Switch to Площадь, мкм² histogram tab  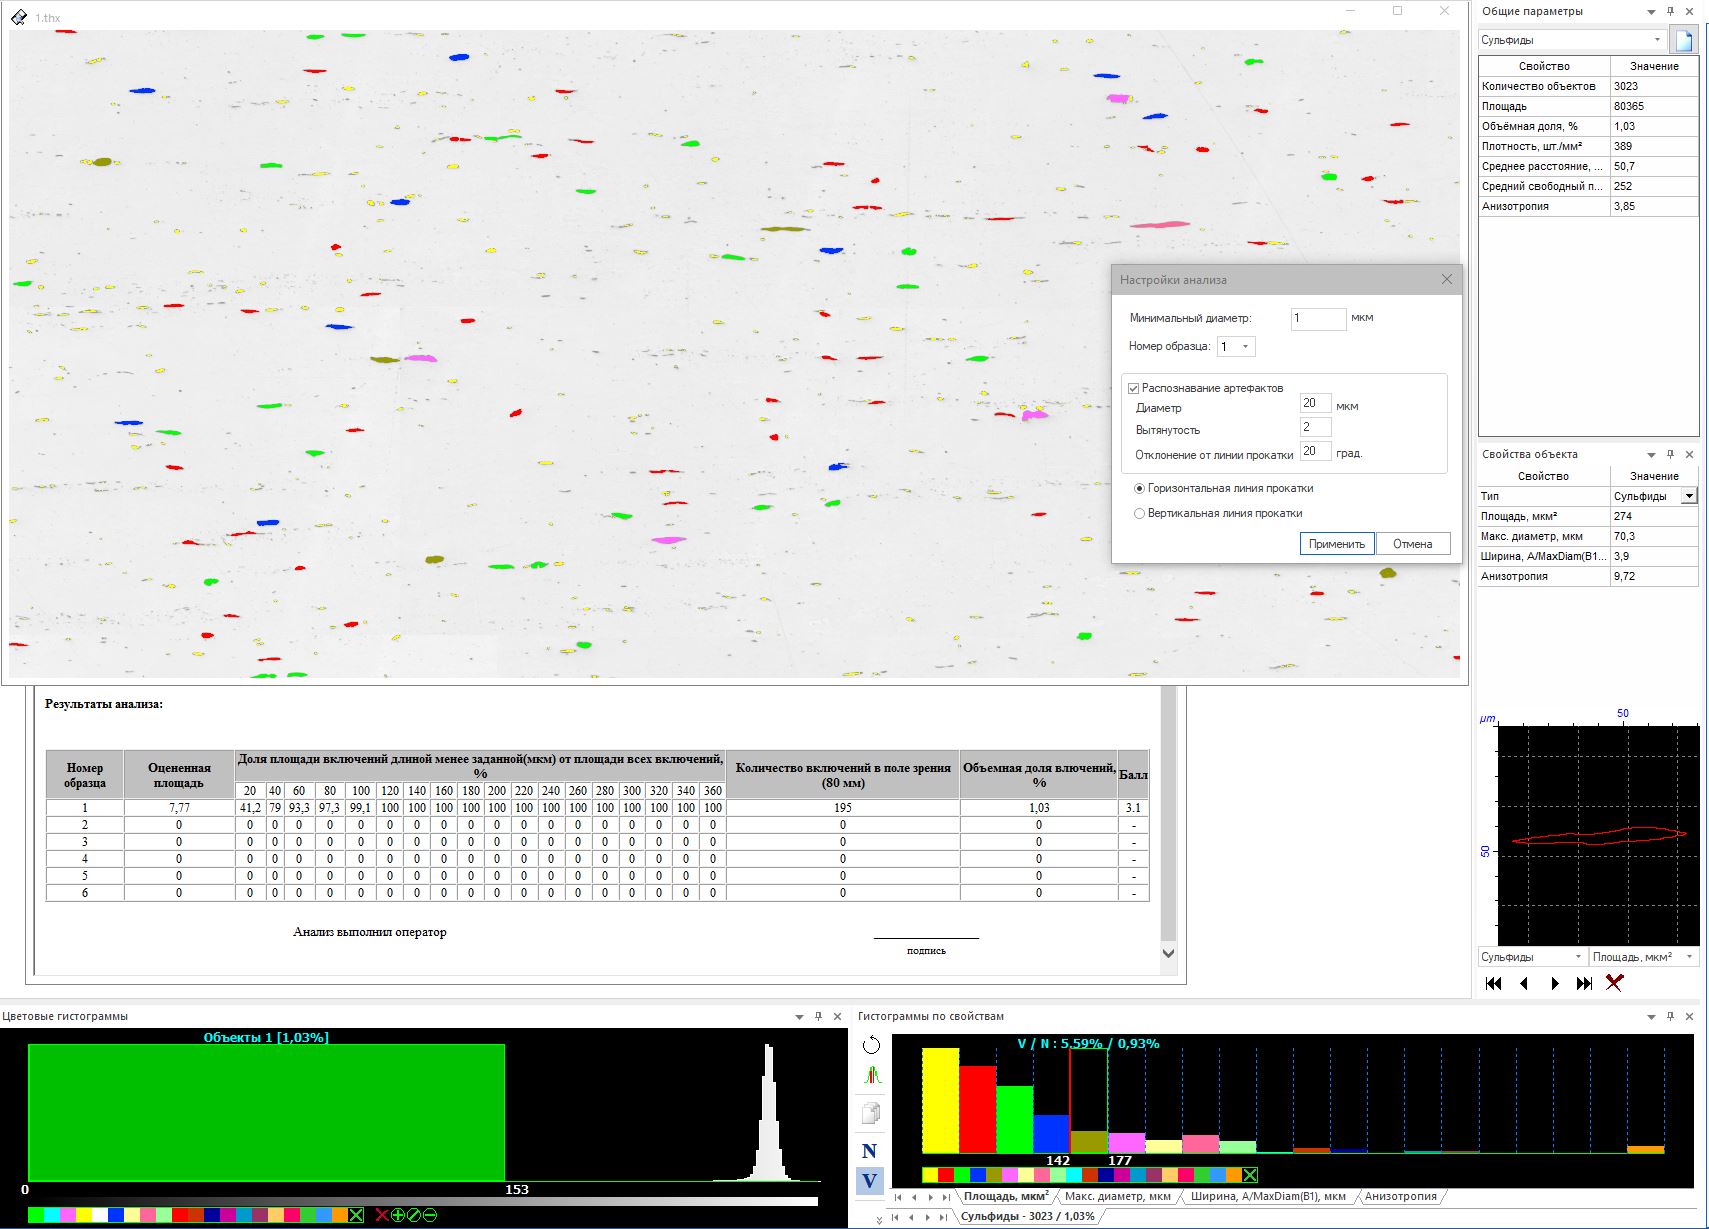(x=1006, y=1196)
